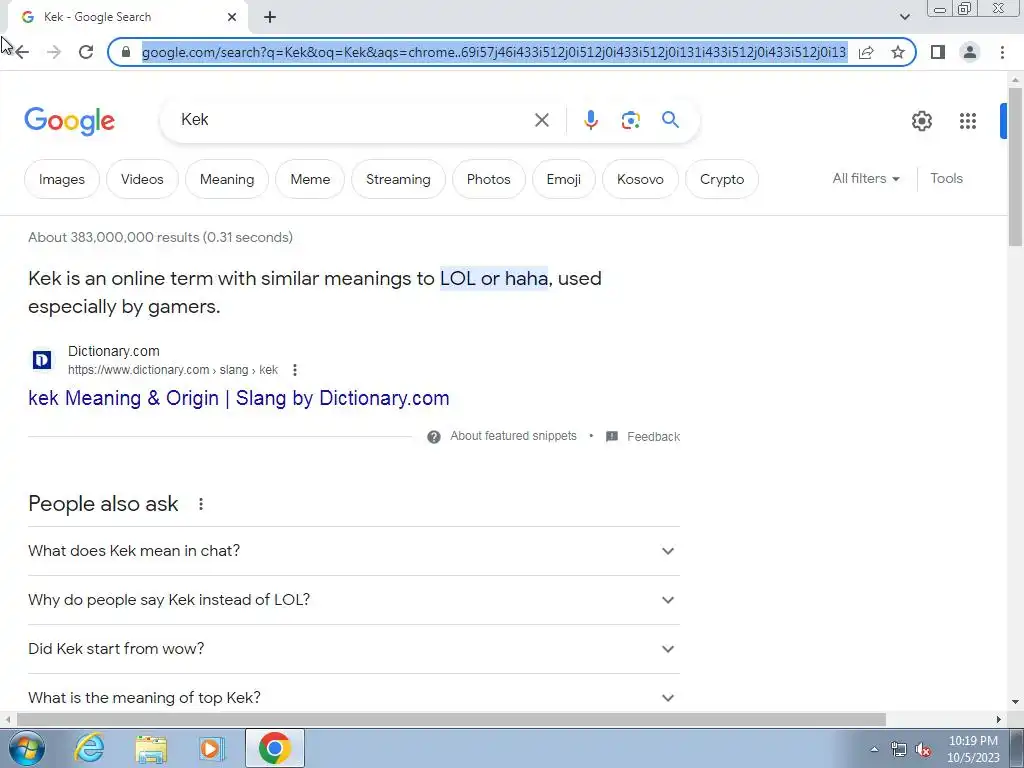The image size is (1024, 768).
Task: Open the All filters dropdown
Action: (x=865, y=178)
